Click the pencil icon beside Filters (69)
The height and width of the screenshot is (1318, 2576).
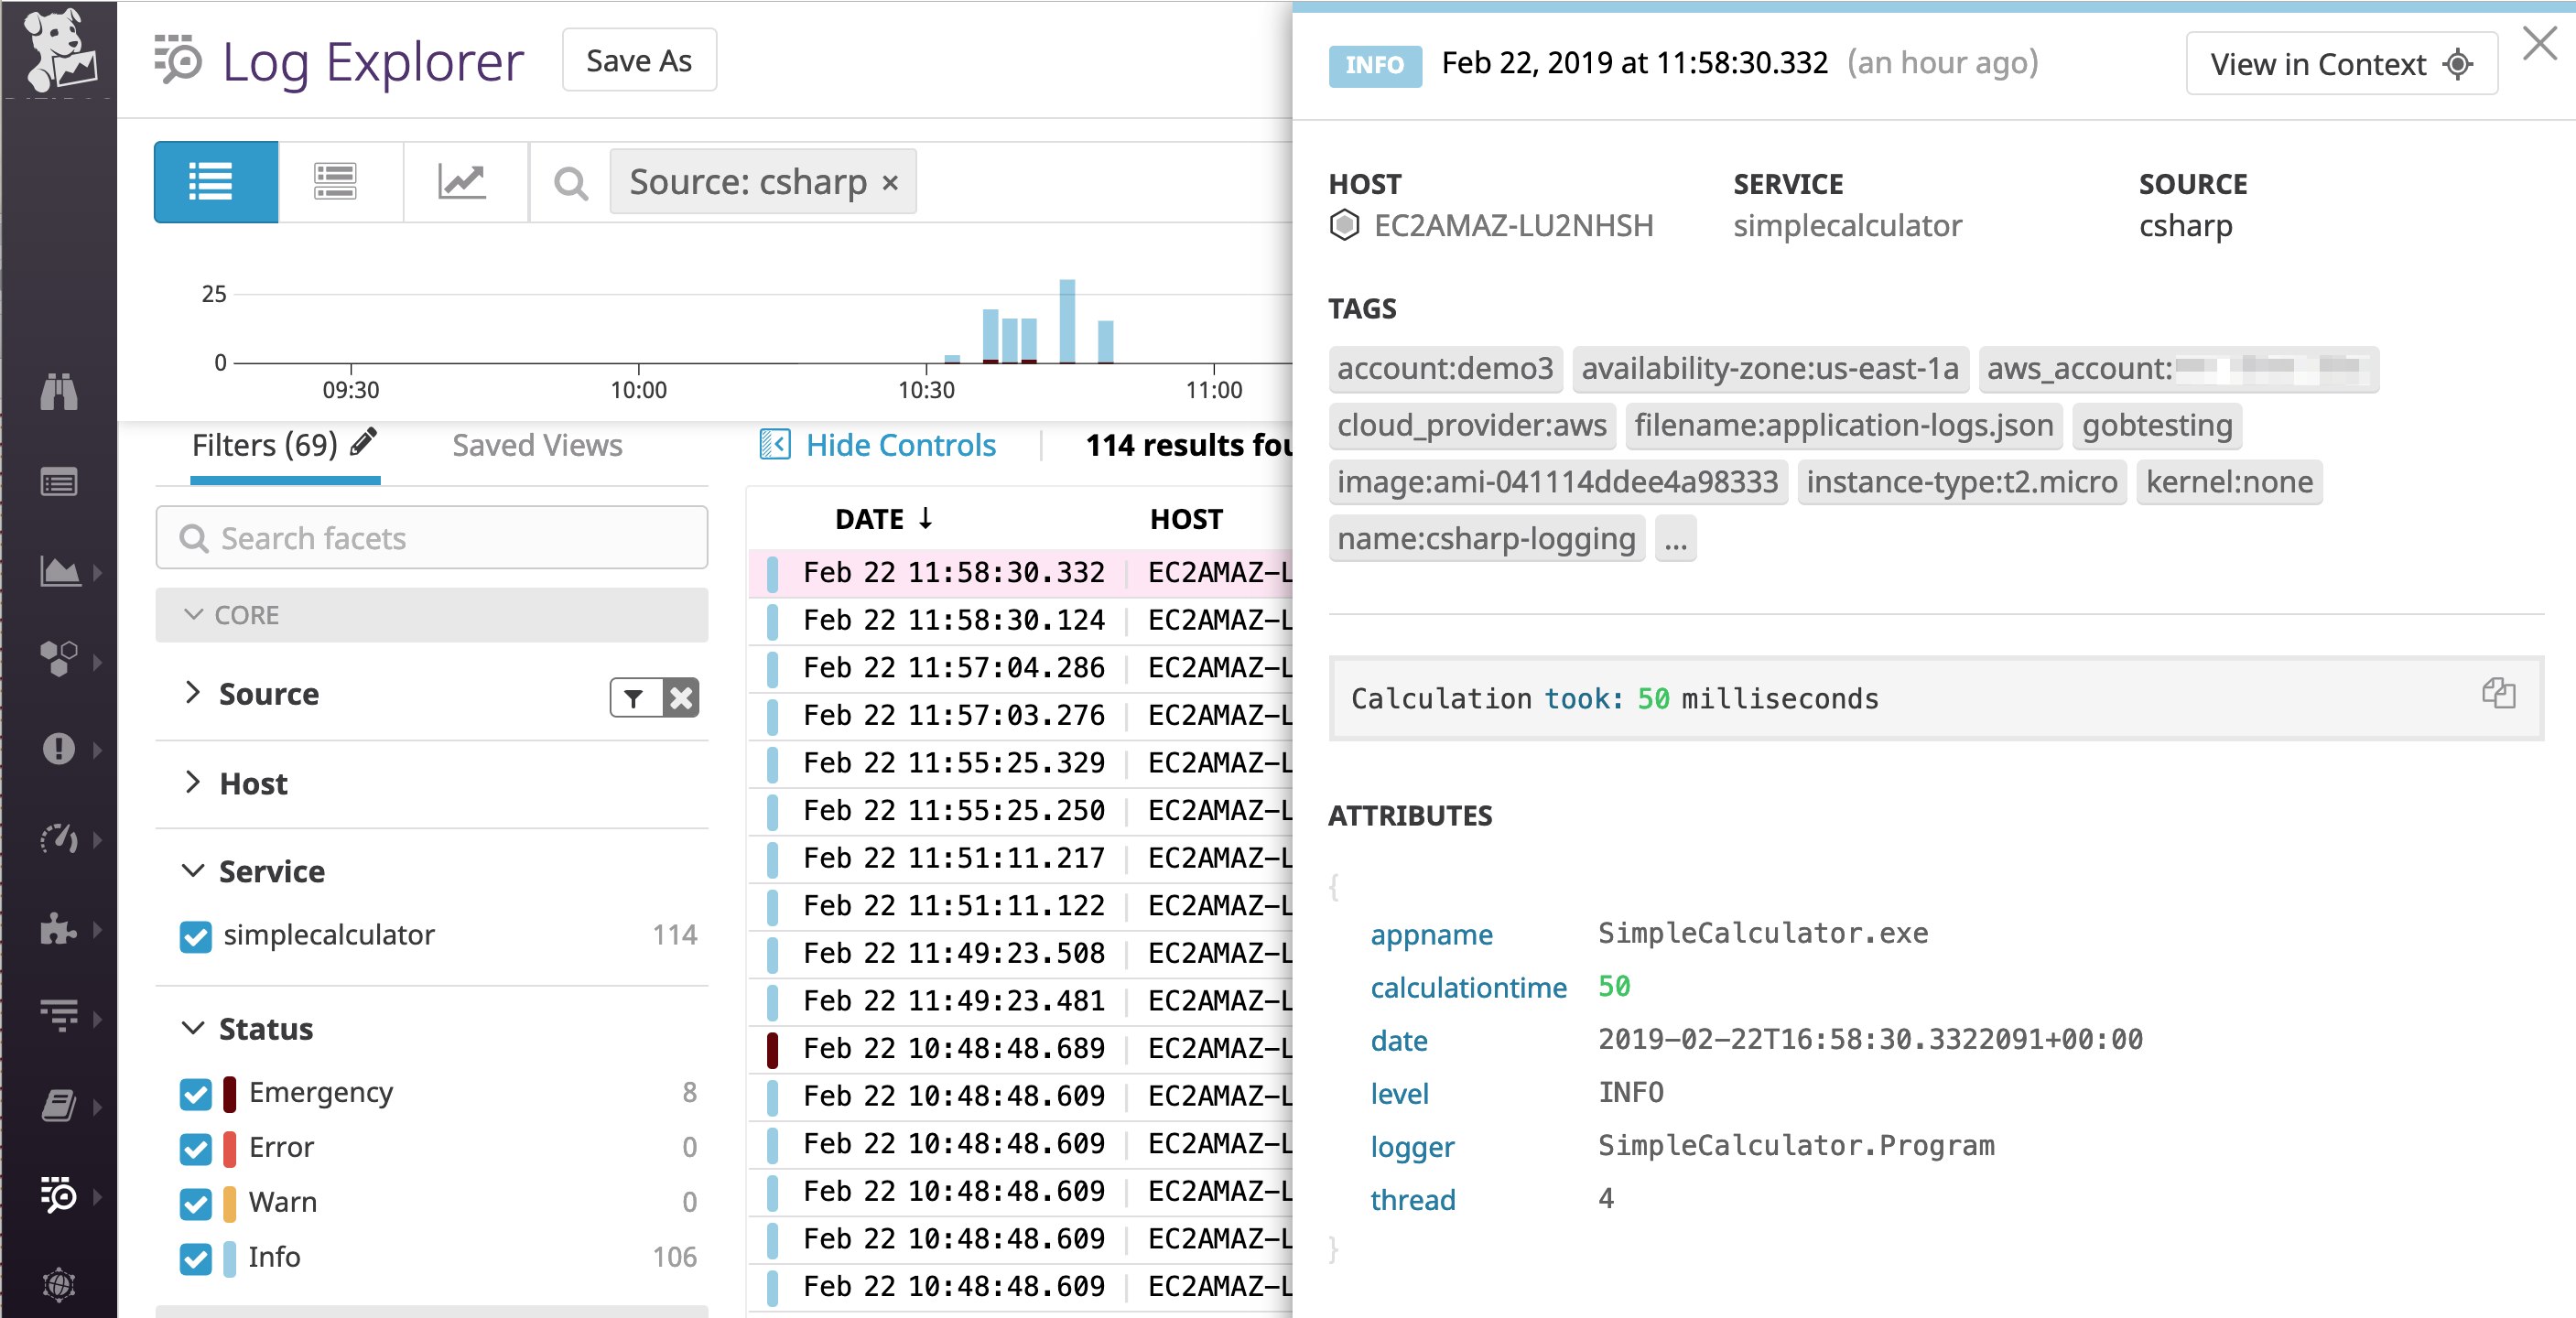click(x=365, y=442)
